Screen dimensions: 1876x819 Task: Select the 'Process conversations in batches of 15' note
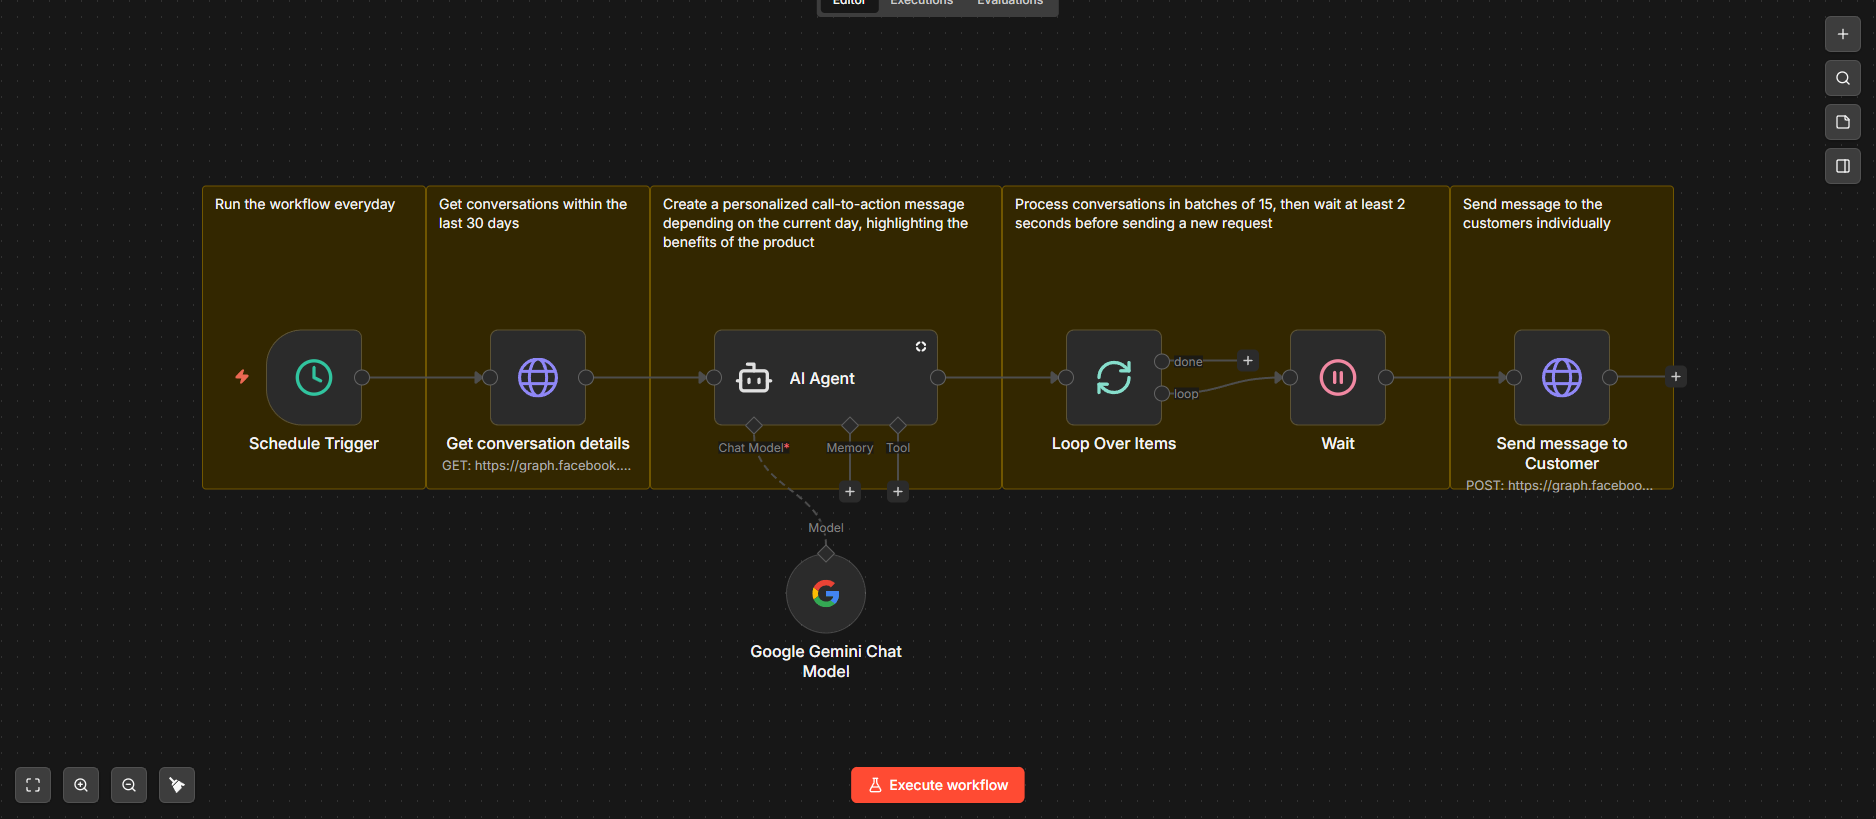[1226, 338]
